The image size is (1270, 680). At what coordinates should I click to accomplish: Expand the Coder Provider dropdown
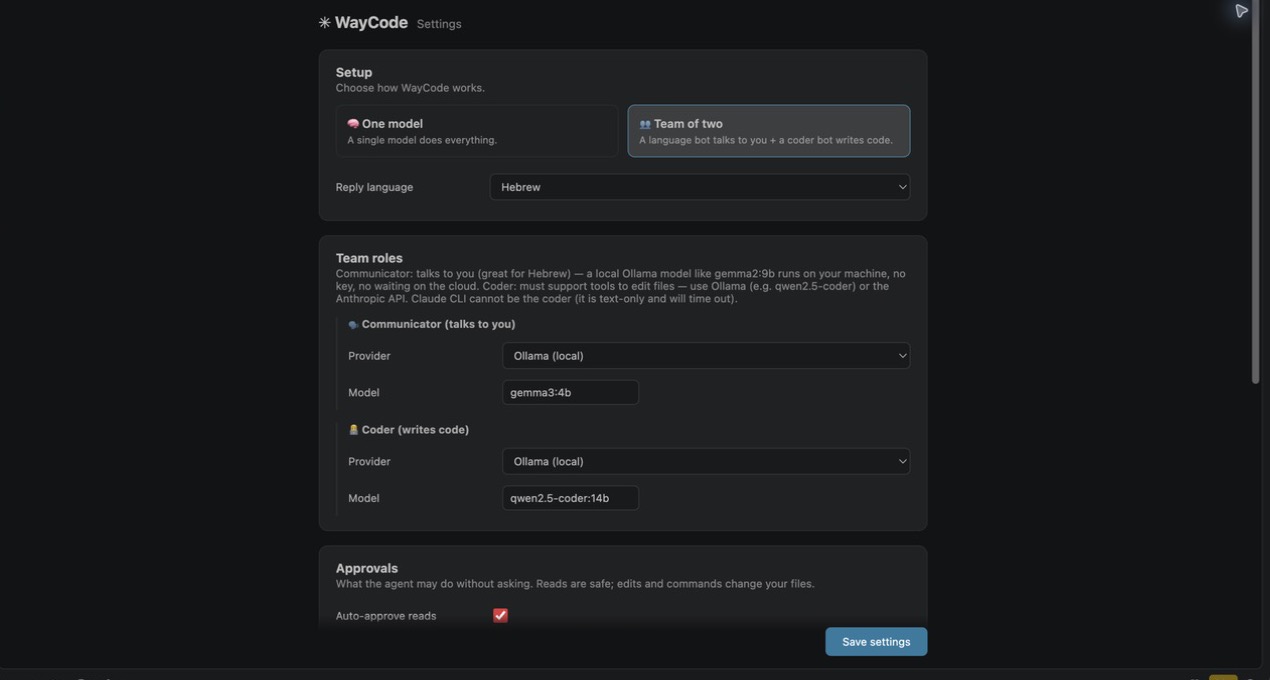click(706, 461)
